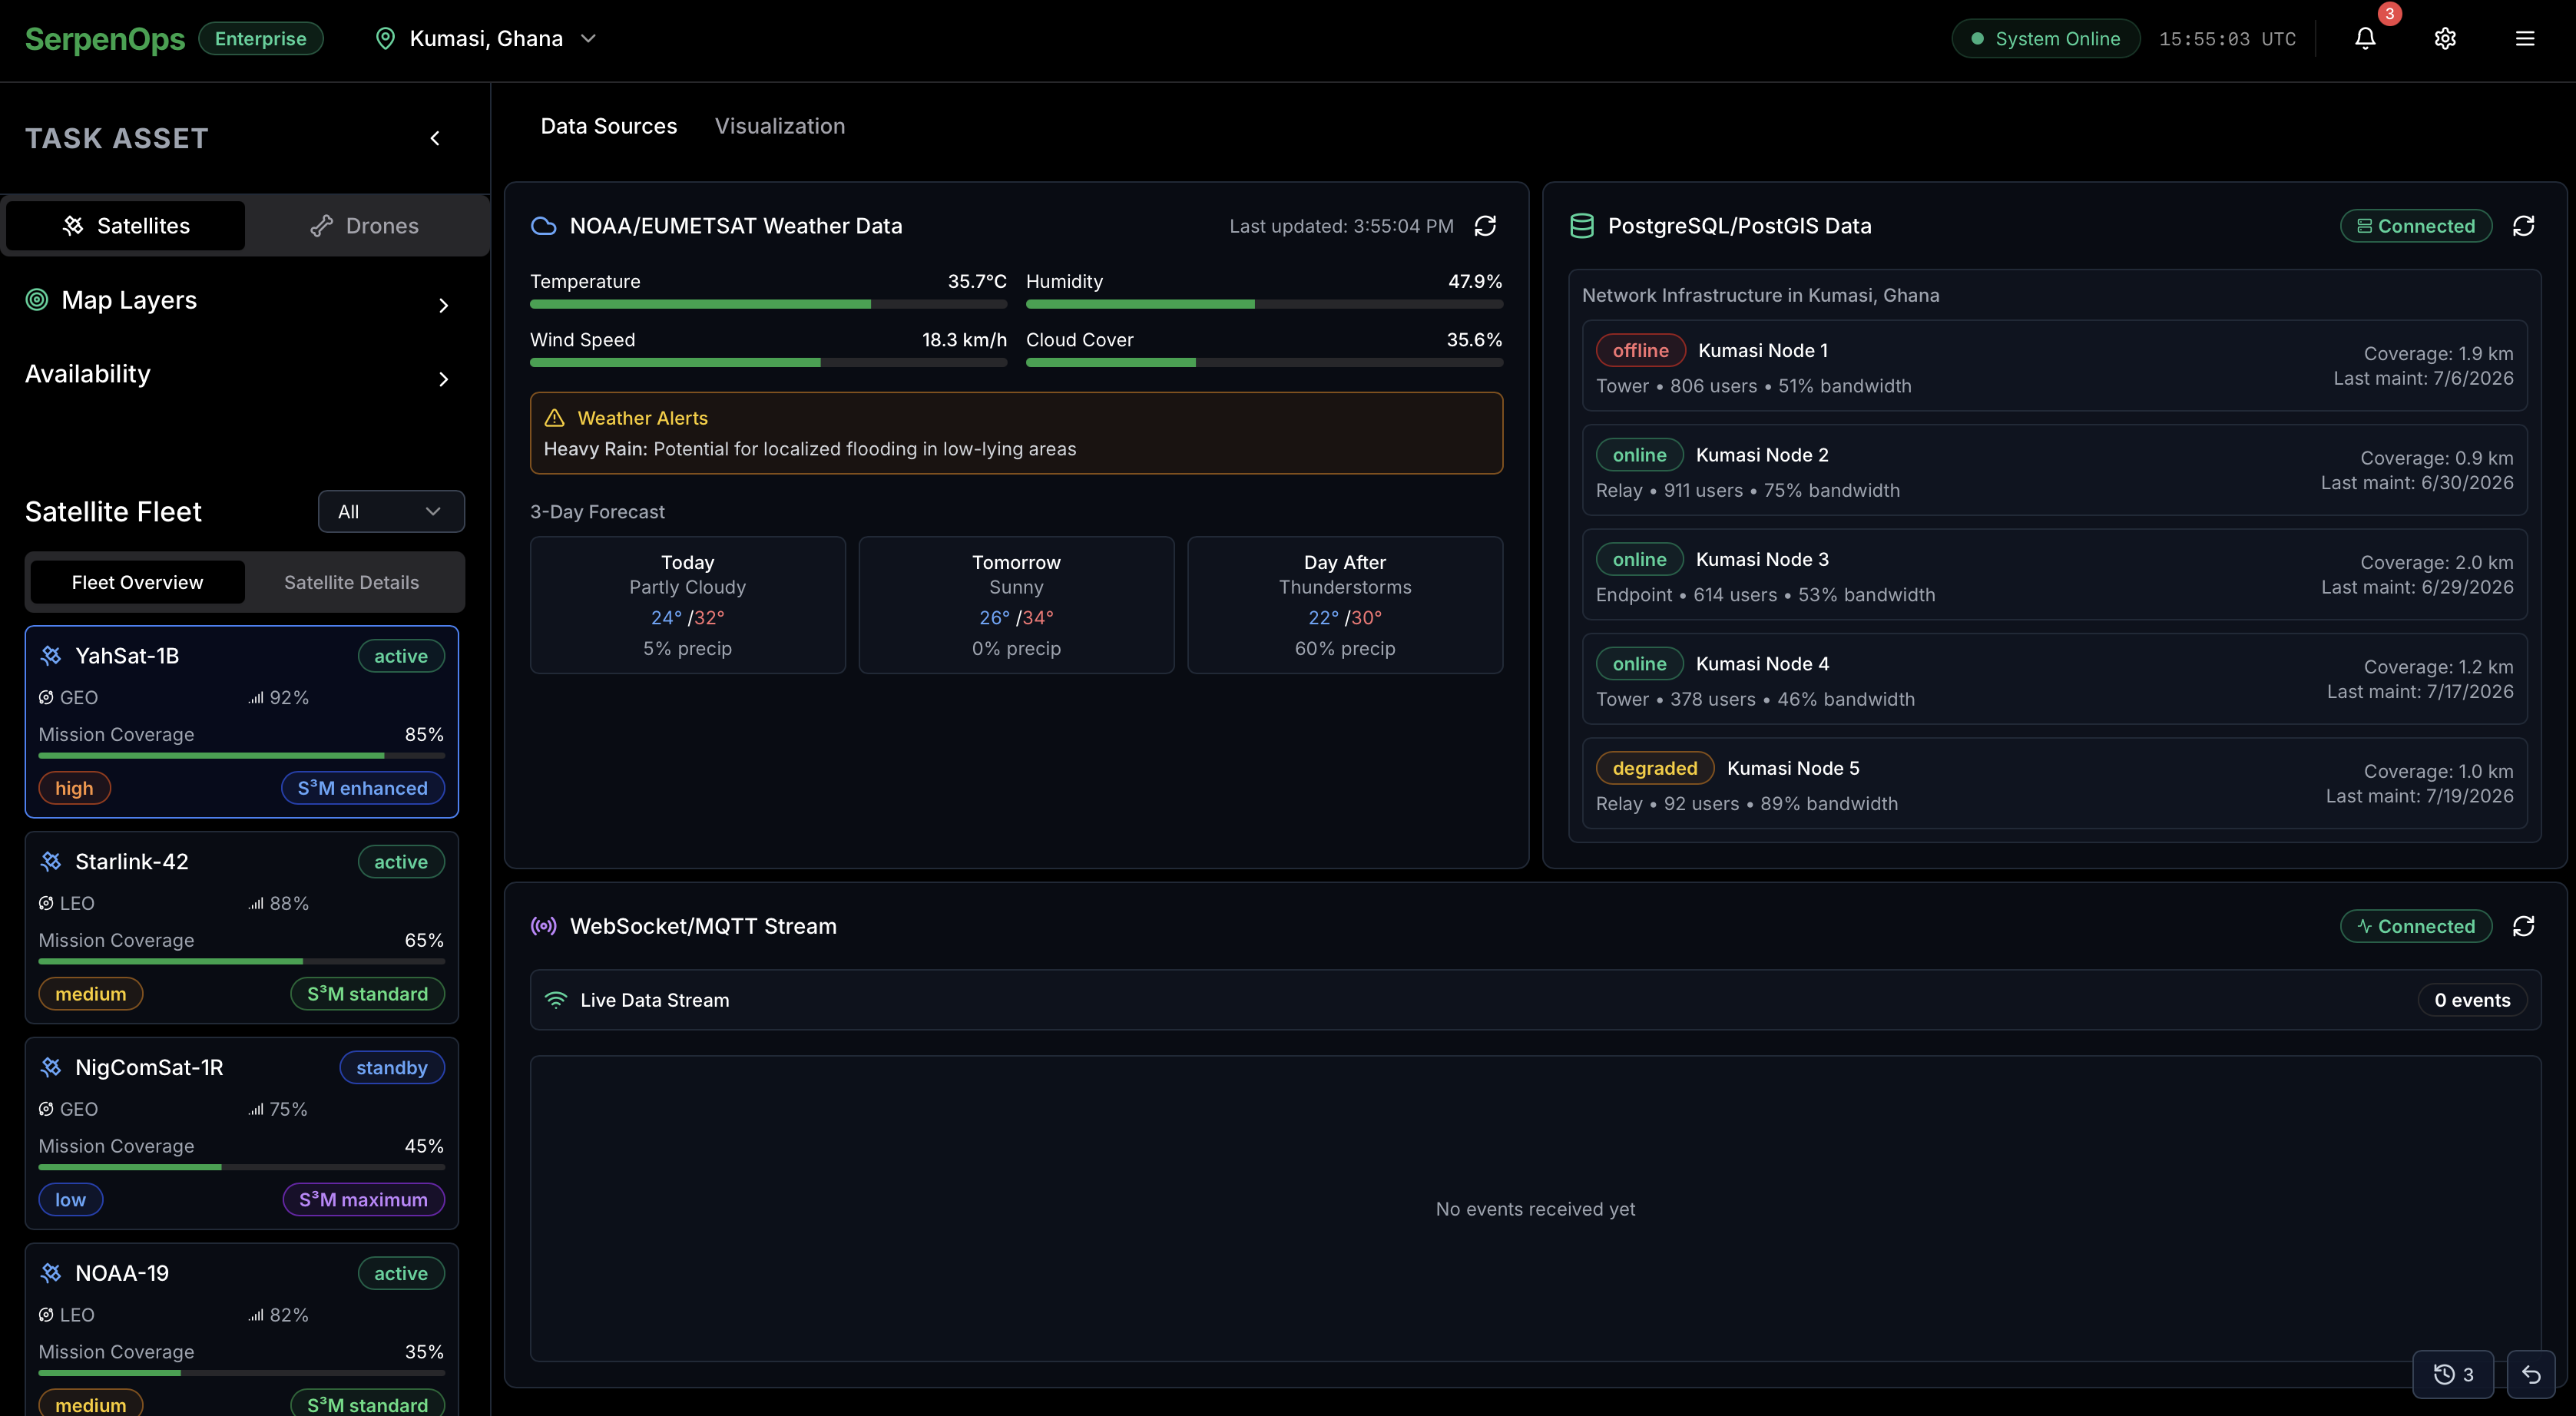Switch to Drones asset toggle
The height and width of the screenshot is (1416, 2576).
pos(364,226)
